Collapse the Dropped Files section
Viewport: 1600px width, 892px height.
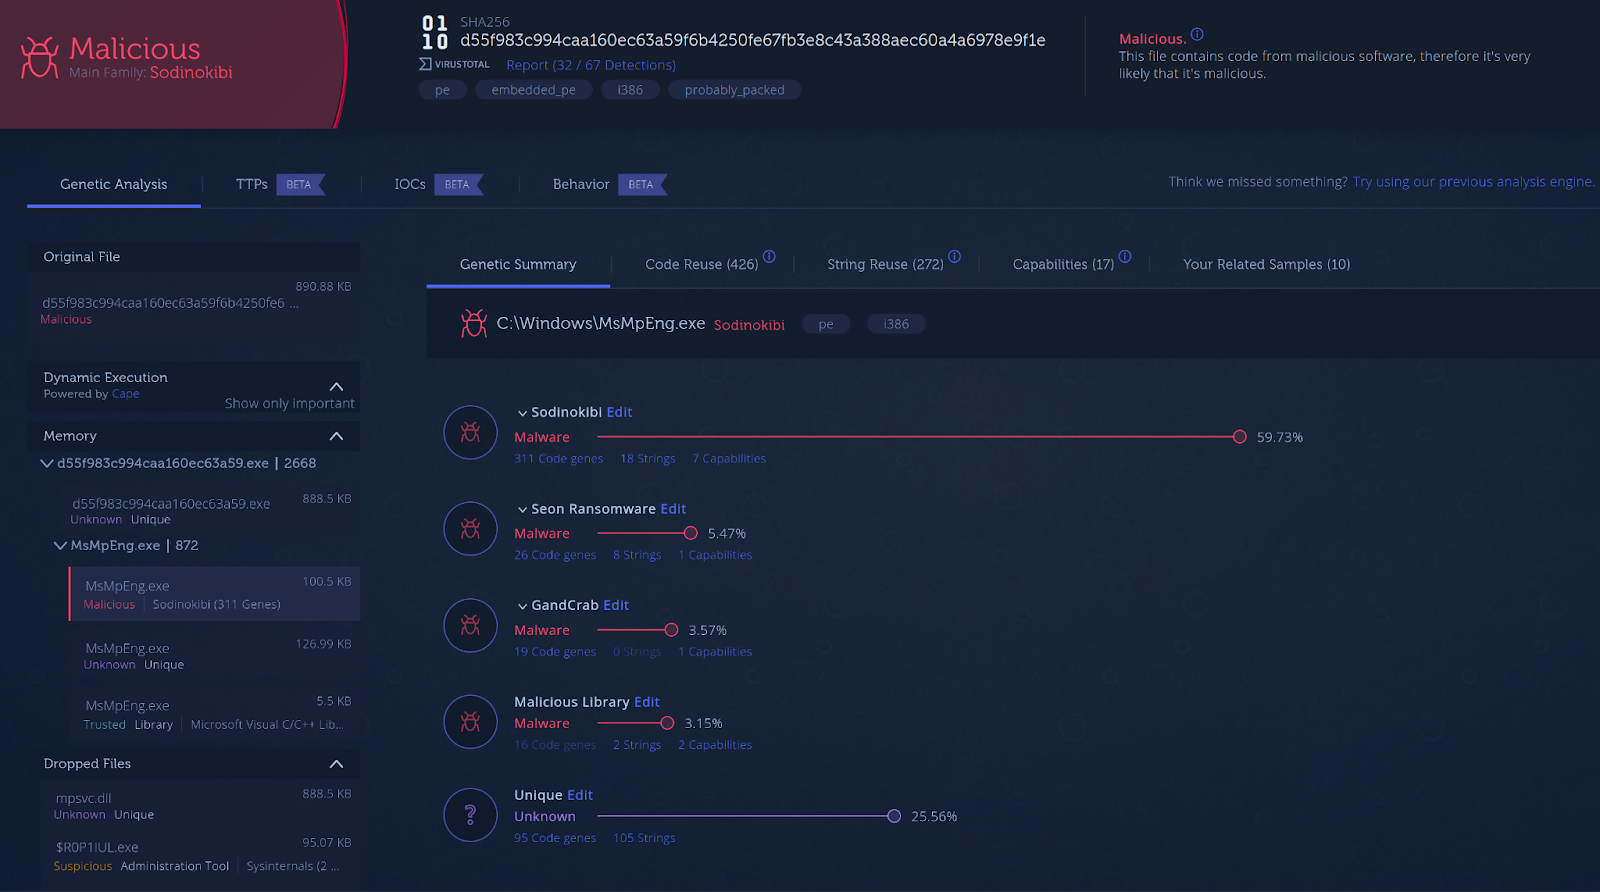pos(336,764)
